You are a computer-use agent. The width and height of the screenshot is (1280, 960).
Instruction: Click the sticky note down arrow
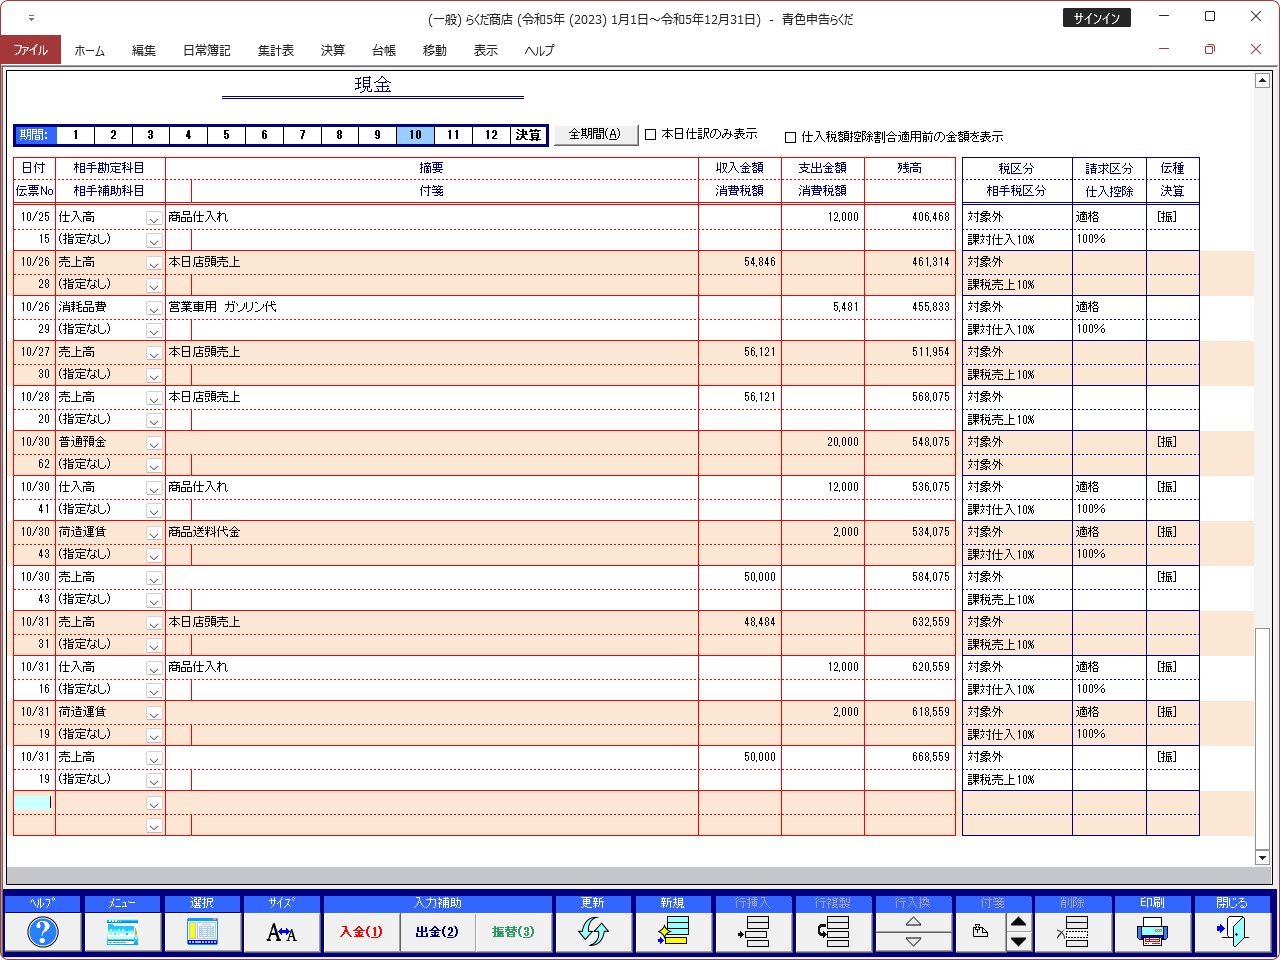1018,942
